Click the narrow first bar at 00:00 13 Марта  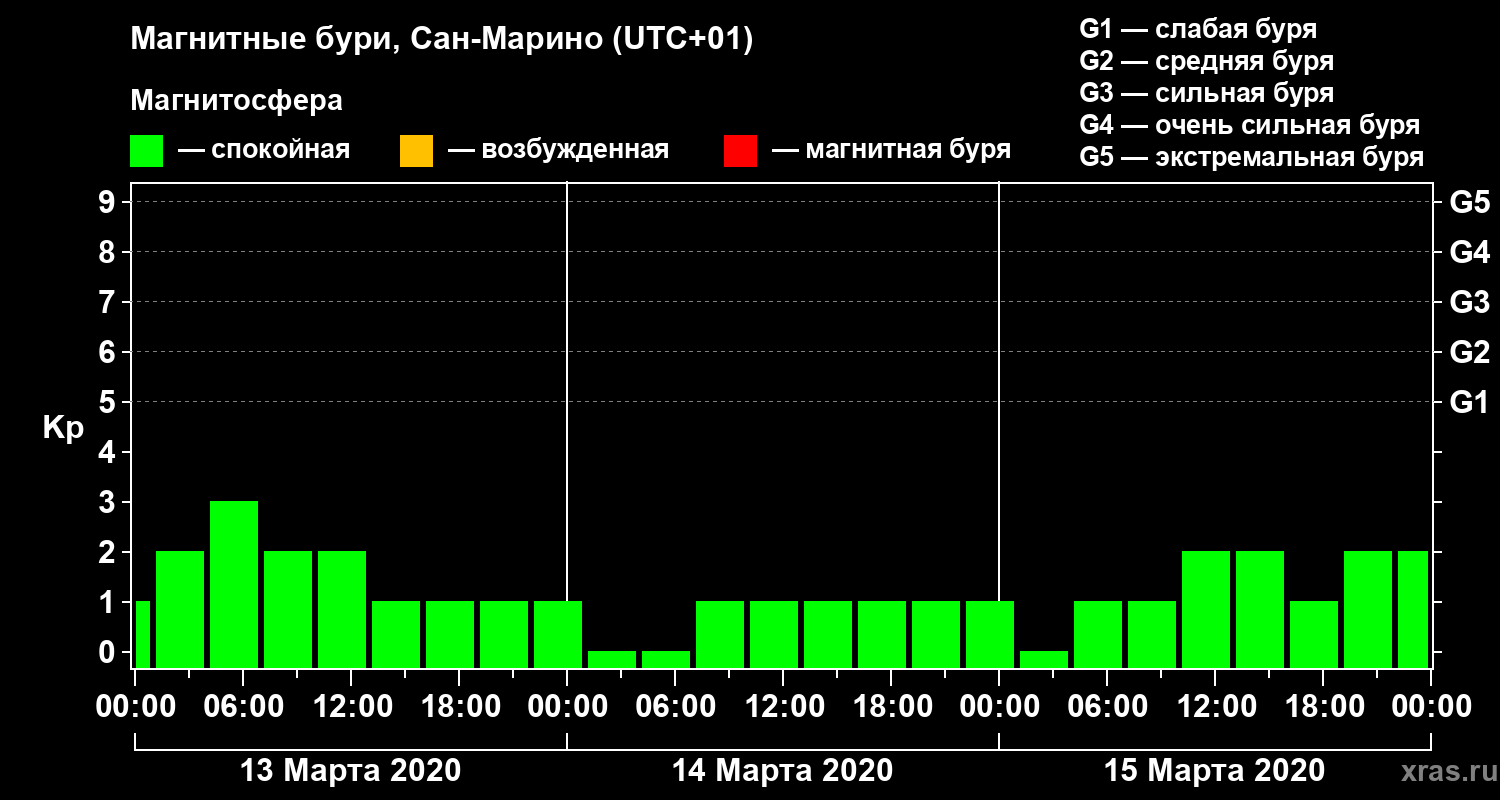(142, 634)
